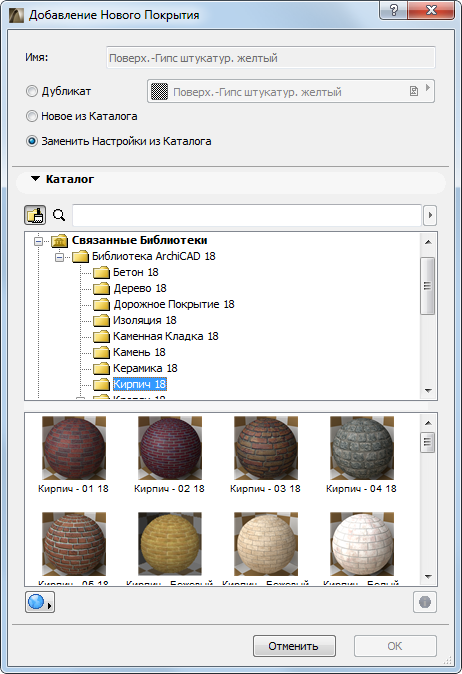Click the help question mark button
462x674 pixels.
pos(393,10)
